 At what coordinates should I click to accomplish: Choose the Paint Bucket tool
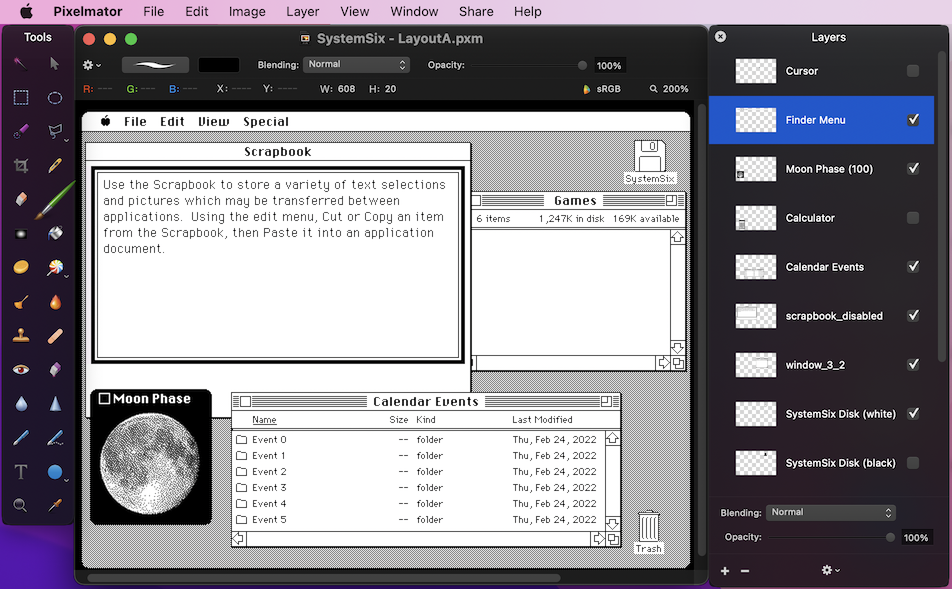tap(55, 233)
